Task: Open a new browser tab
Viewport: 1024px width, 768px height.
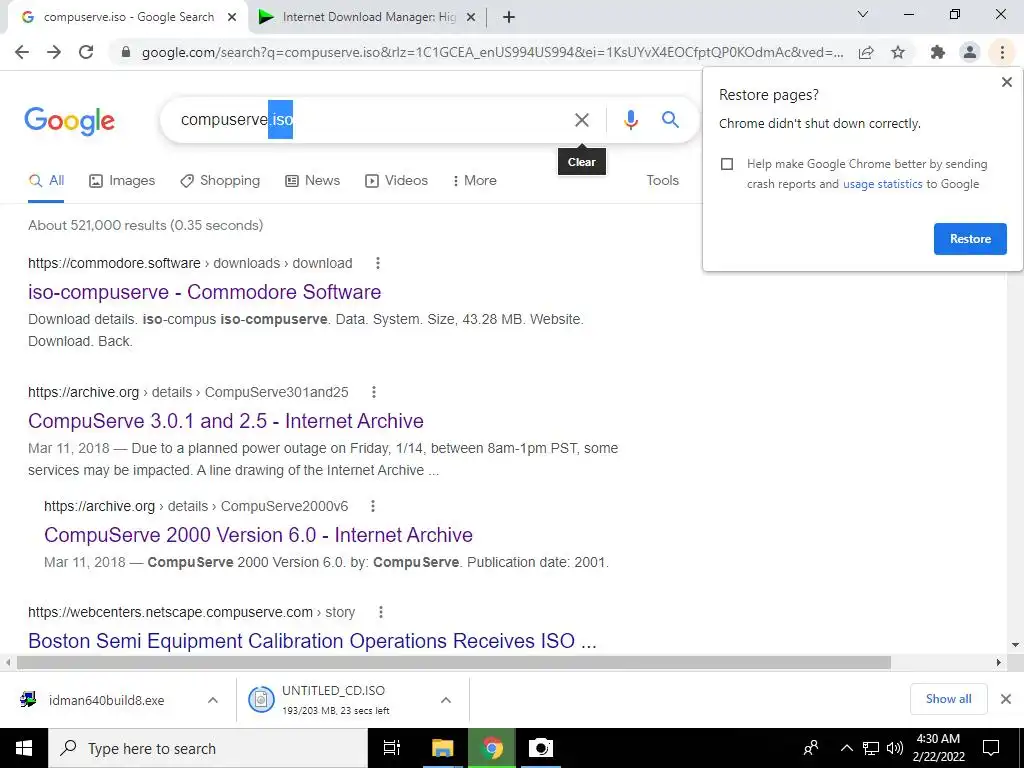Action: [x=509, y=18]
